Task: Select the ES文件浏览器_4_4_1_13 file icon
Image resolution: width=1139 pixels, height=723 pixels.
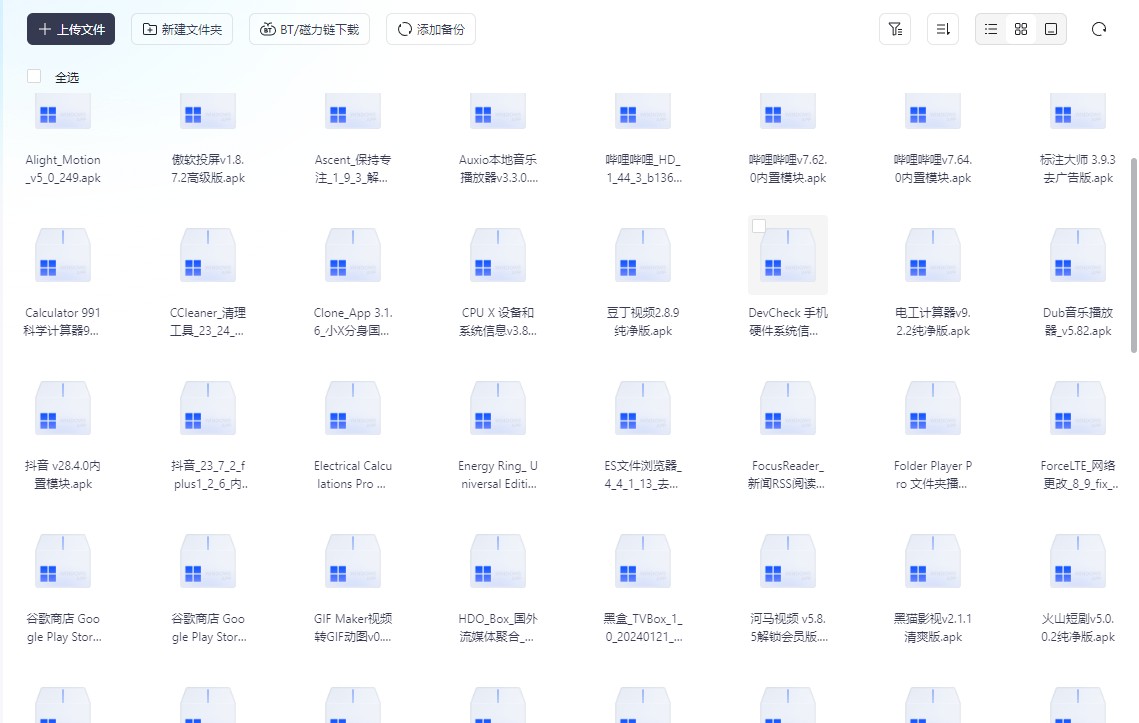Action: tap(643, 408)
